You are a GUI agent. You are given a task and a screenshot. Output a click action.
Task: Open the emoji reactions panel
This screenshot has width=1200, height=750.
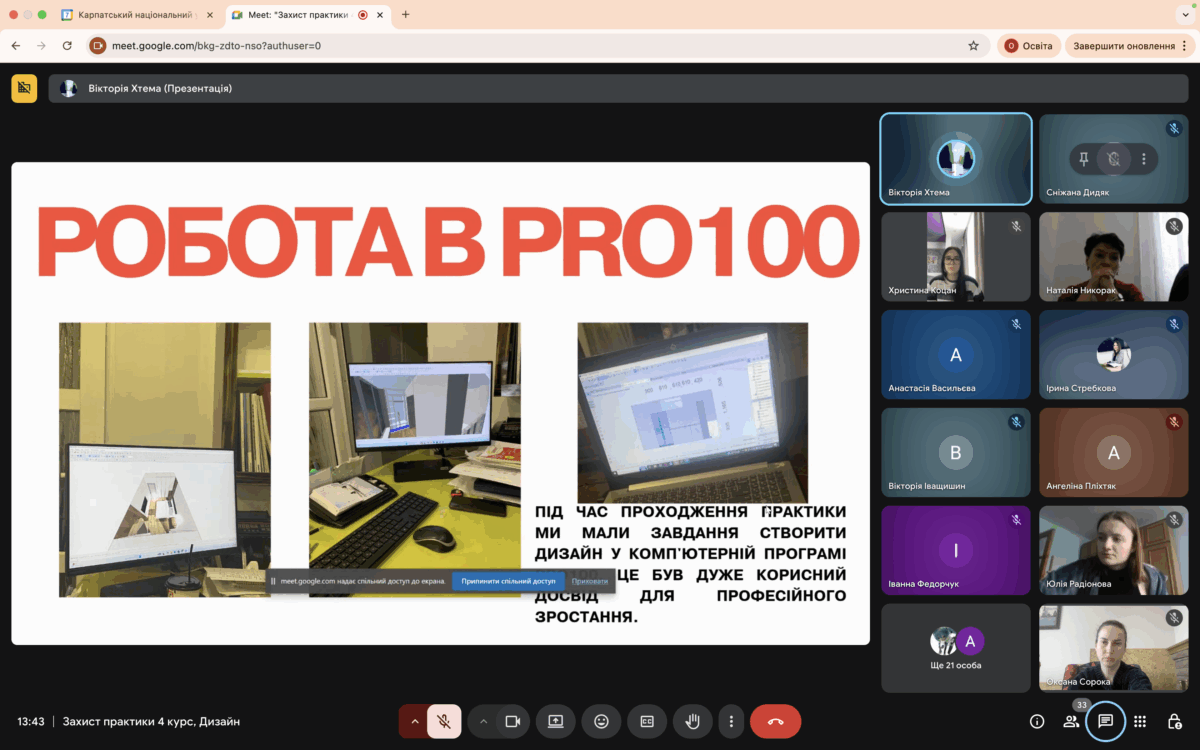click(x=601, y=721)
